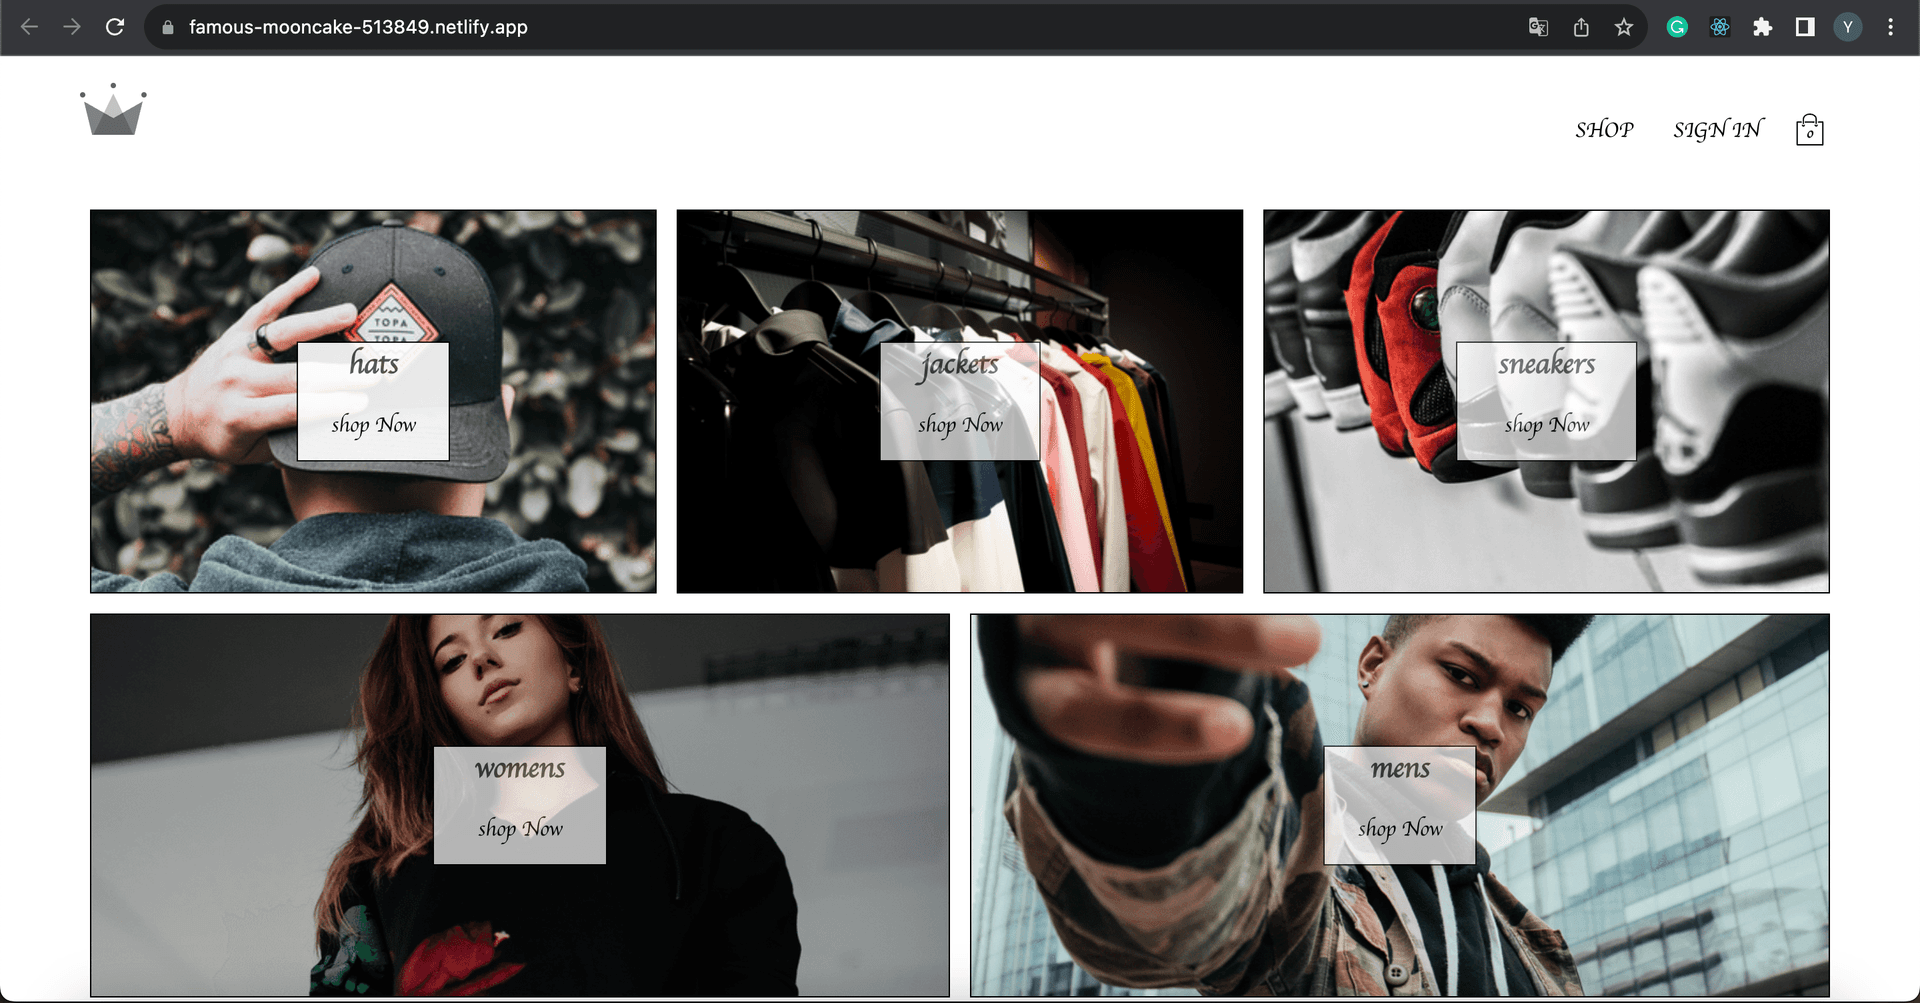
Task: Open the Extensions puzzle piece menu
Action: click(x=1762, y=27)
